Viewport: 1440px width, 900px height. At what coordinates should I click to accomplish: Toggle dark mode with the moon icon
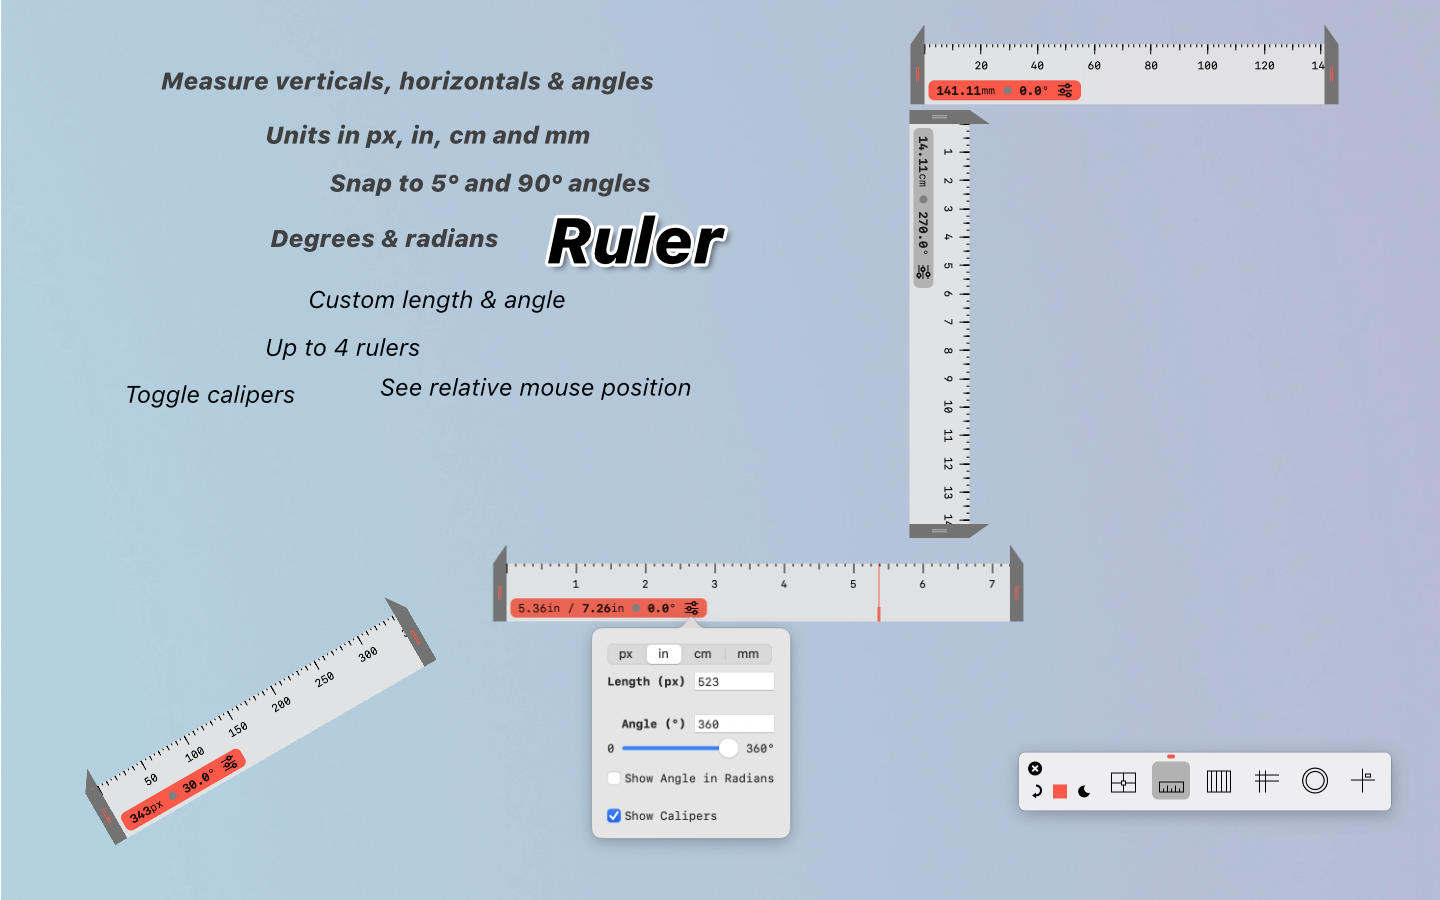tap(1084, 791)
